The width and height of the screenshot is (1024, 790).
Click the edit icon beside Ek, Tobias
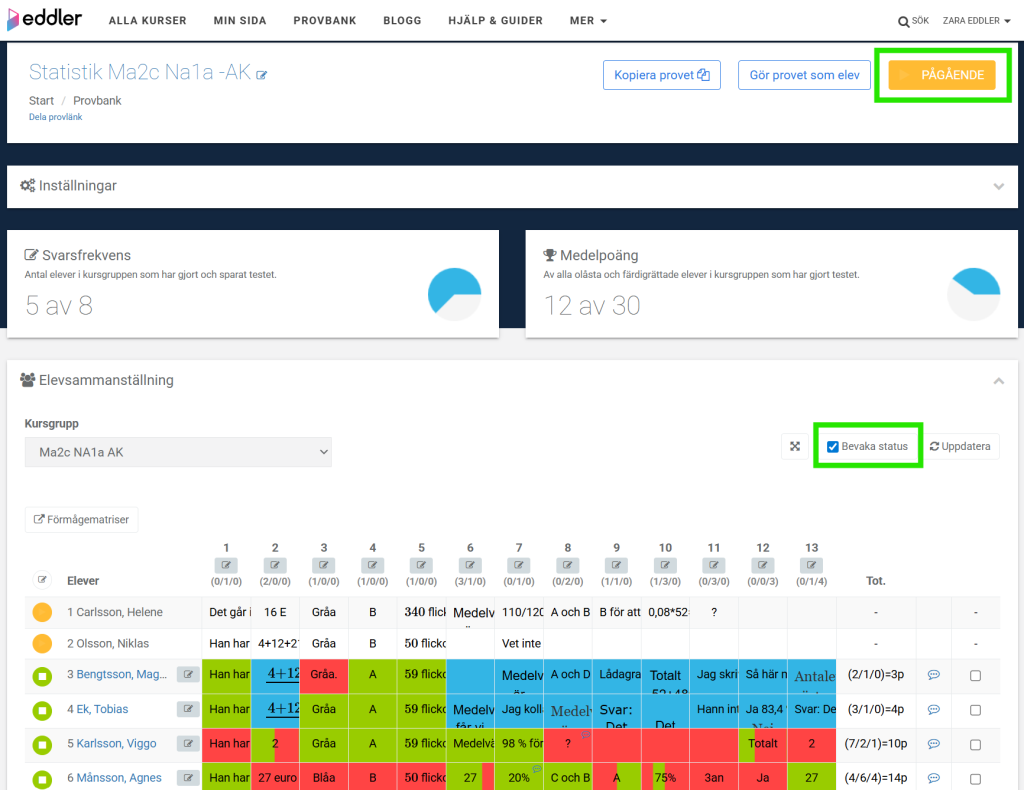(x=188, y=709)
